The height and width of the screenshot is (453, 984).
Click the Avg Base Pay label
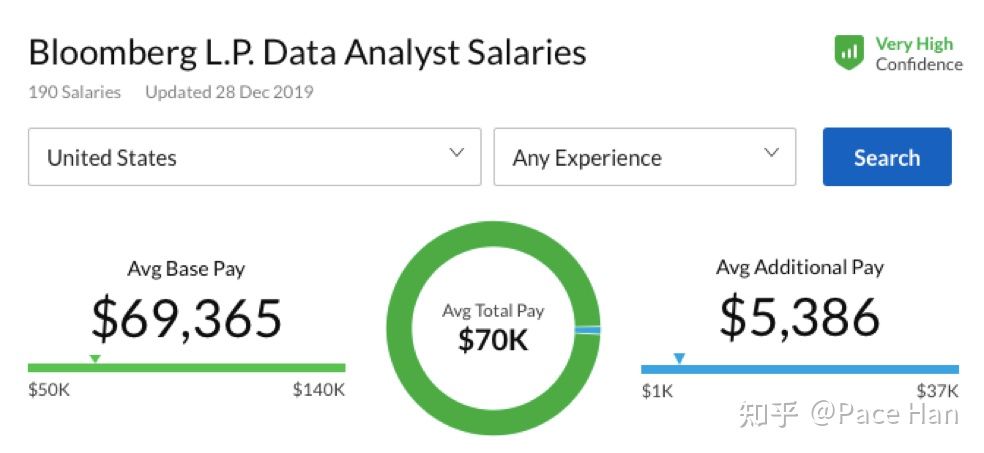(x=186, y=269)
